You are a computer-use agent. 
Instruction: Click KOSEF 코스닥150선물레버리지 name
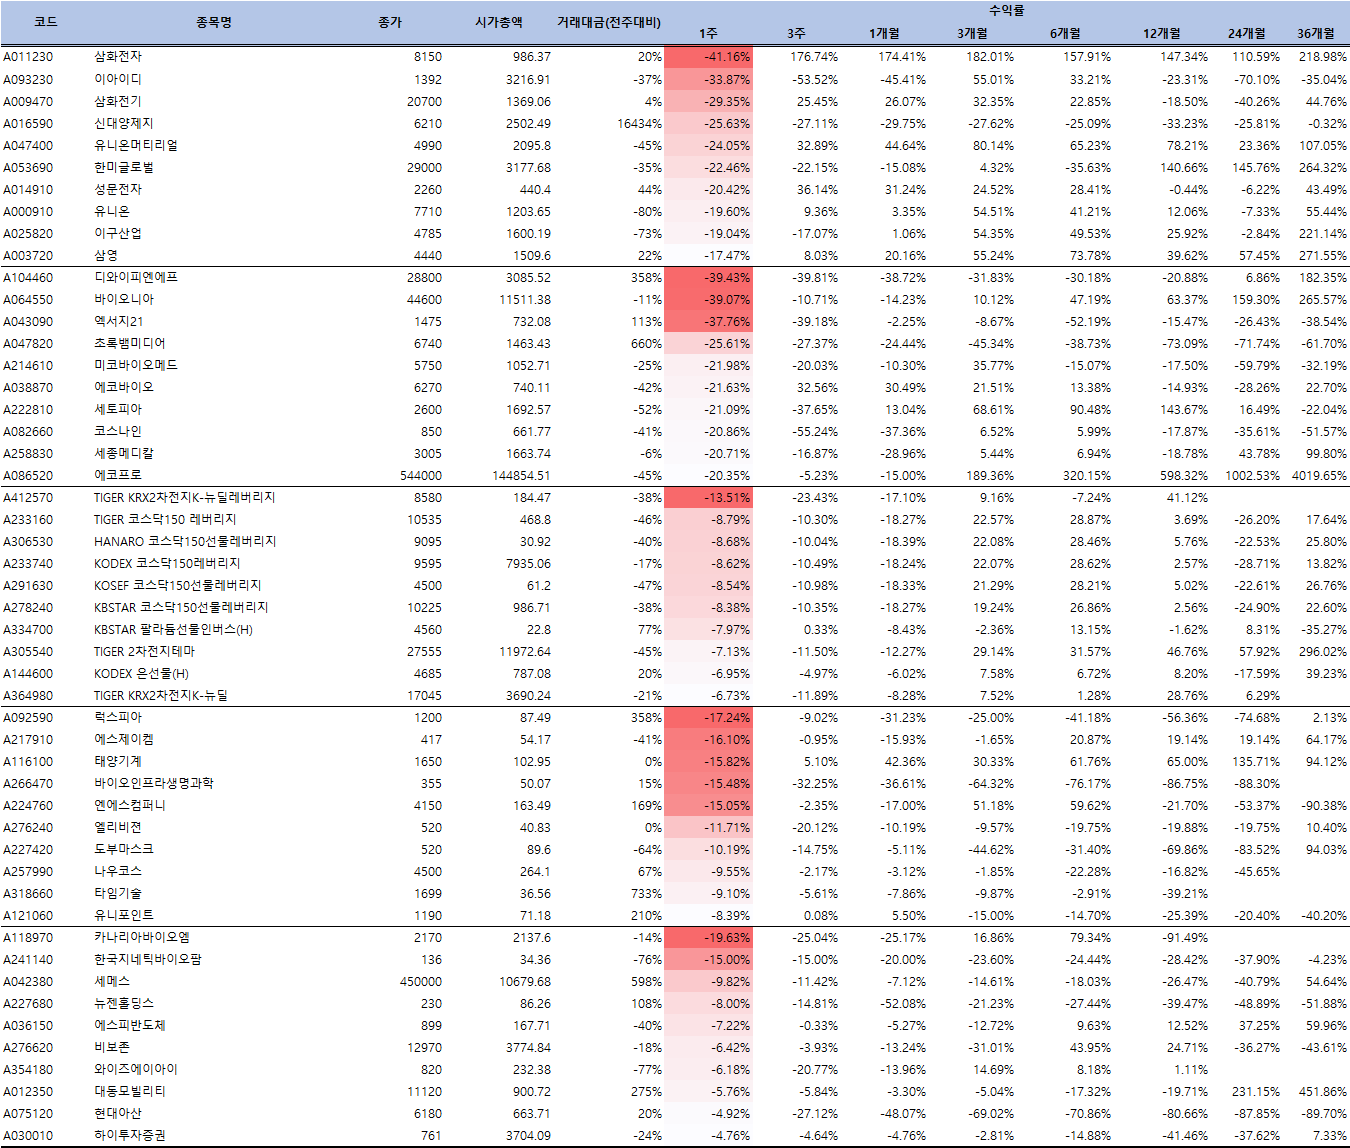(x=178, y=585)
